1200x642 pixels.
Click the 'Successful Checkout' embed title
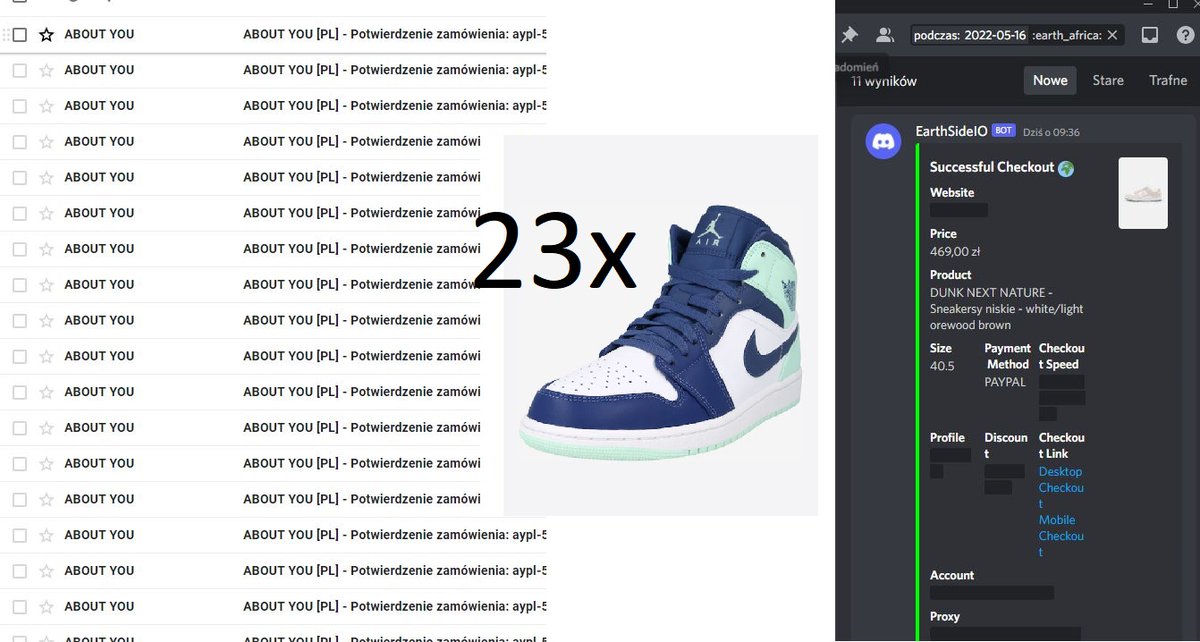click(992, 167)
